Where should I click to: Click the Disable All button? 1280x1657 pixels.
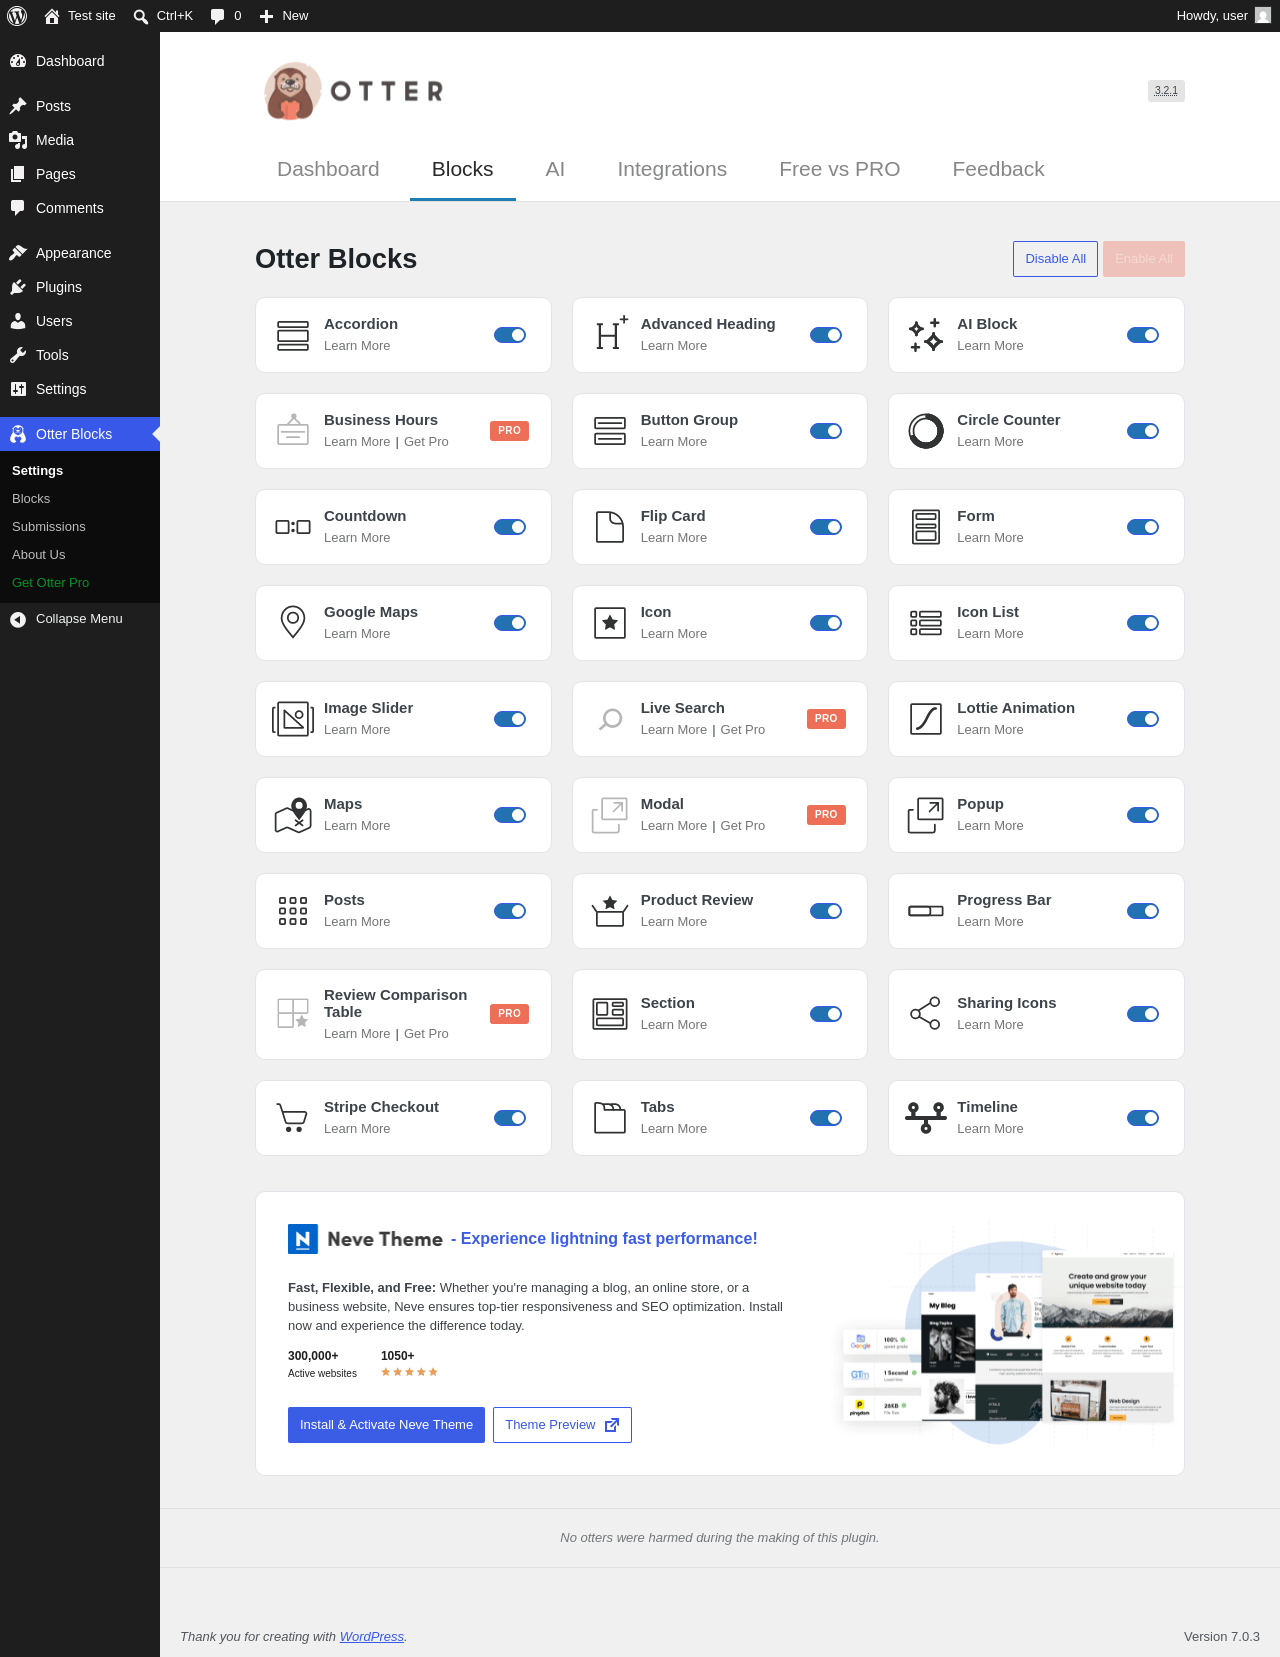click(x=1056, y=259)
